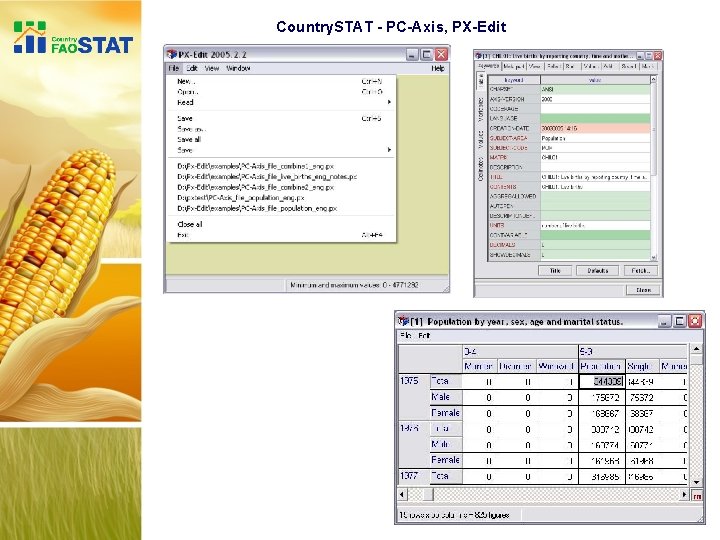Click the Population table window title icon
Viewport: 720px width, 540px height.
click(403, 321)
